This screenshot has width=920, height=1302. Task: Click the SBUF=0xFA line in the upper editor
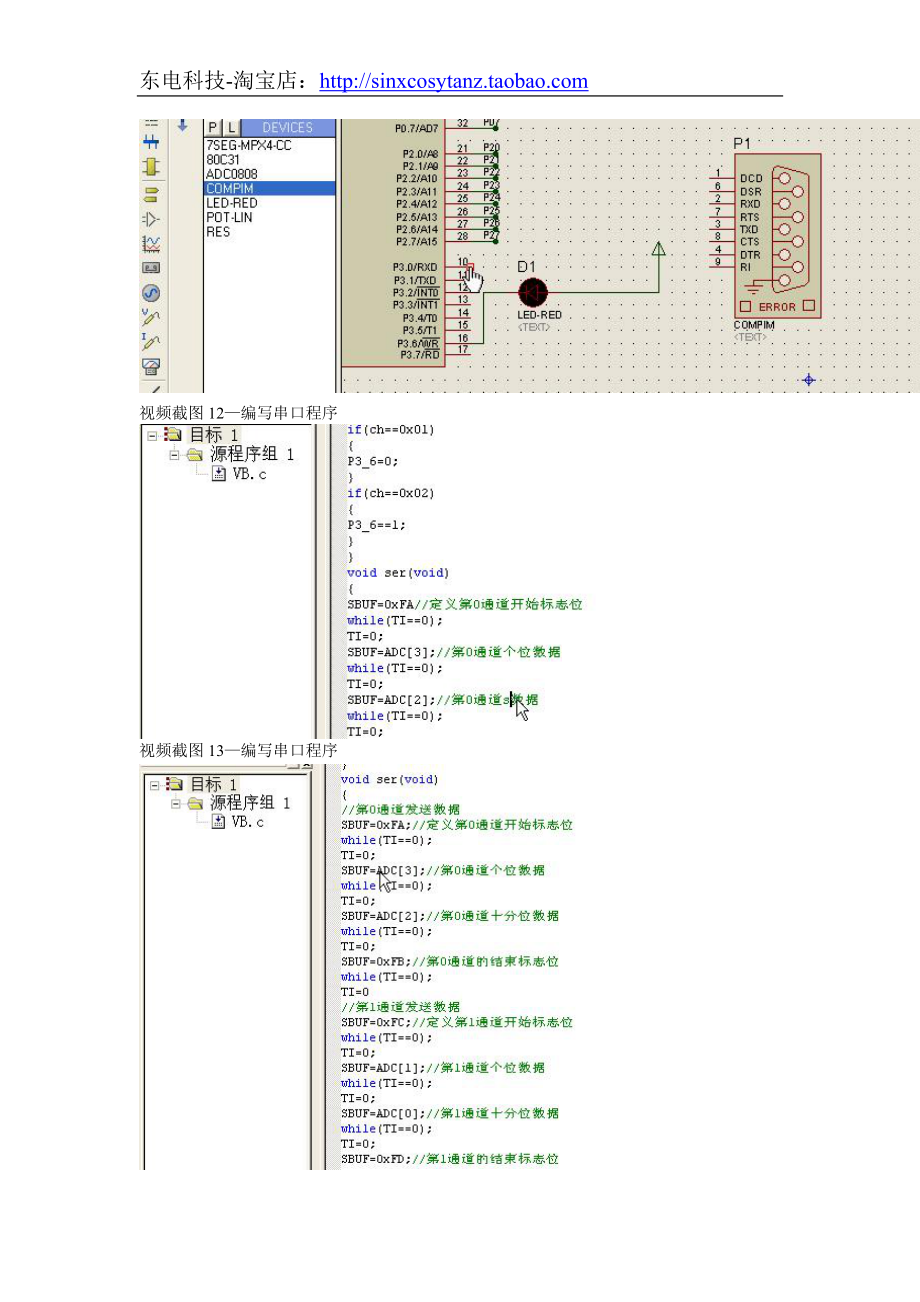tap(464, 604)
